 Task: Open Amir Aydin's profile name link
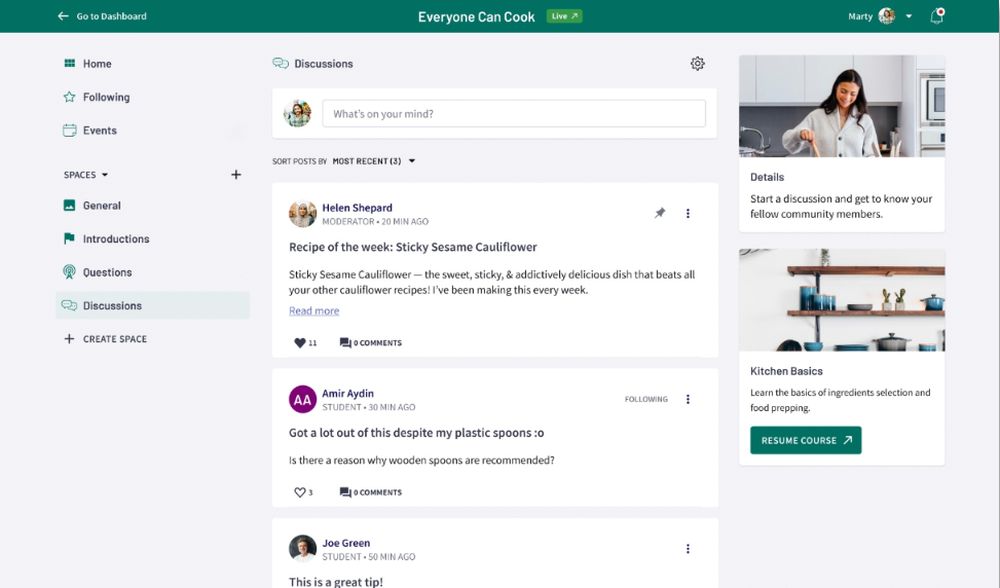(348, 393)
